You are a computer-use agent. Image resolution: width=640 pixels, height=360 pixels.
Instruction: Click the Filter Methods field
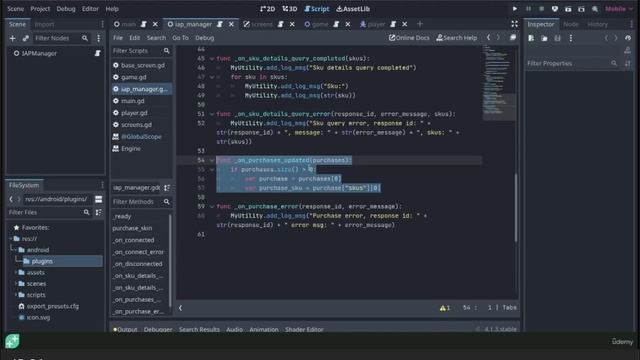(x=141, y=202)
